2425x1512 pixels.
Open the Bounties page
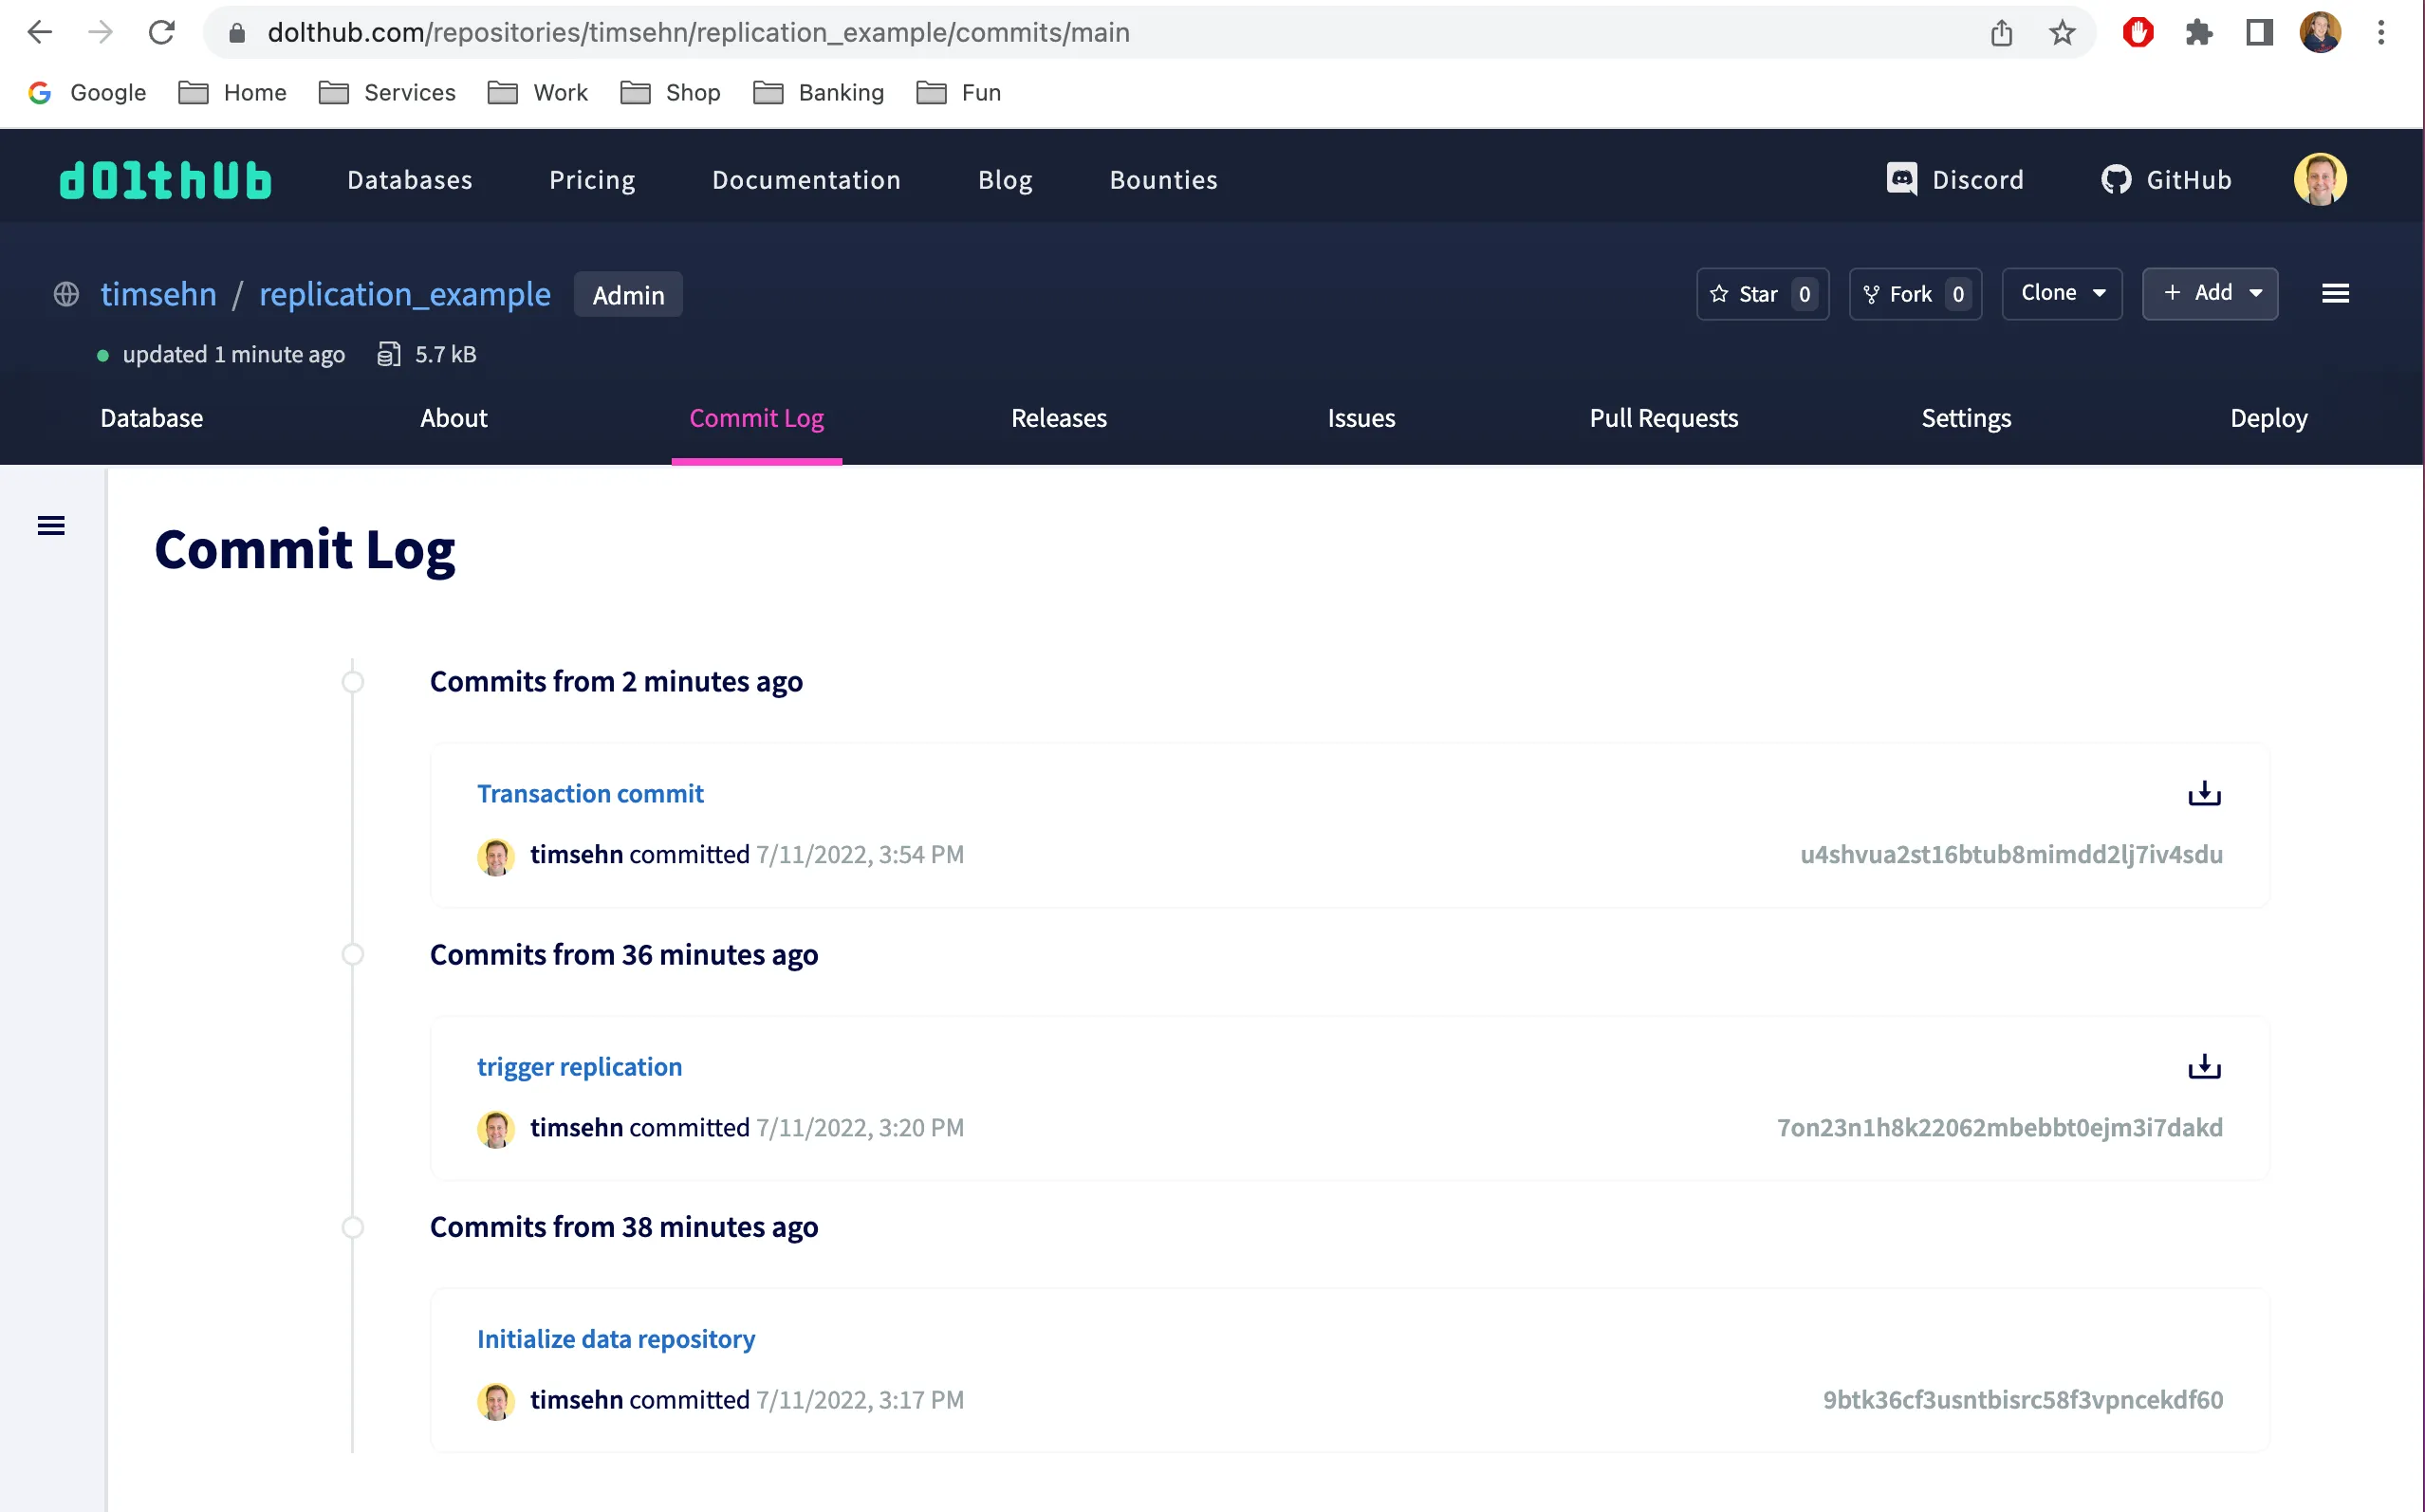tap(1163, 180)
